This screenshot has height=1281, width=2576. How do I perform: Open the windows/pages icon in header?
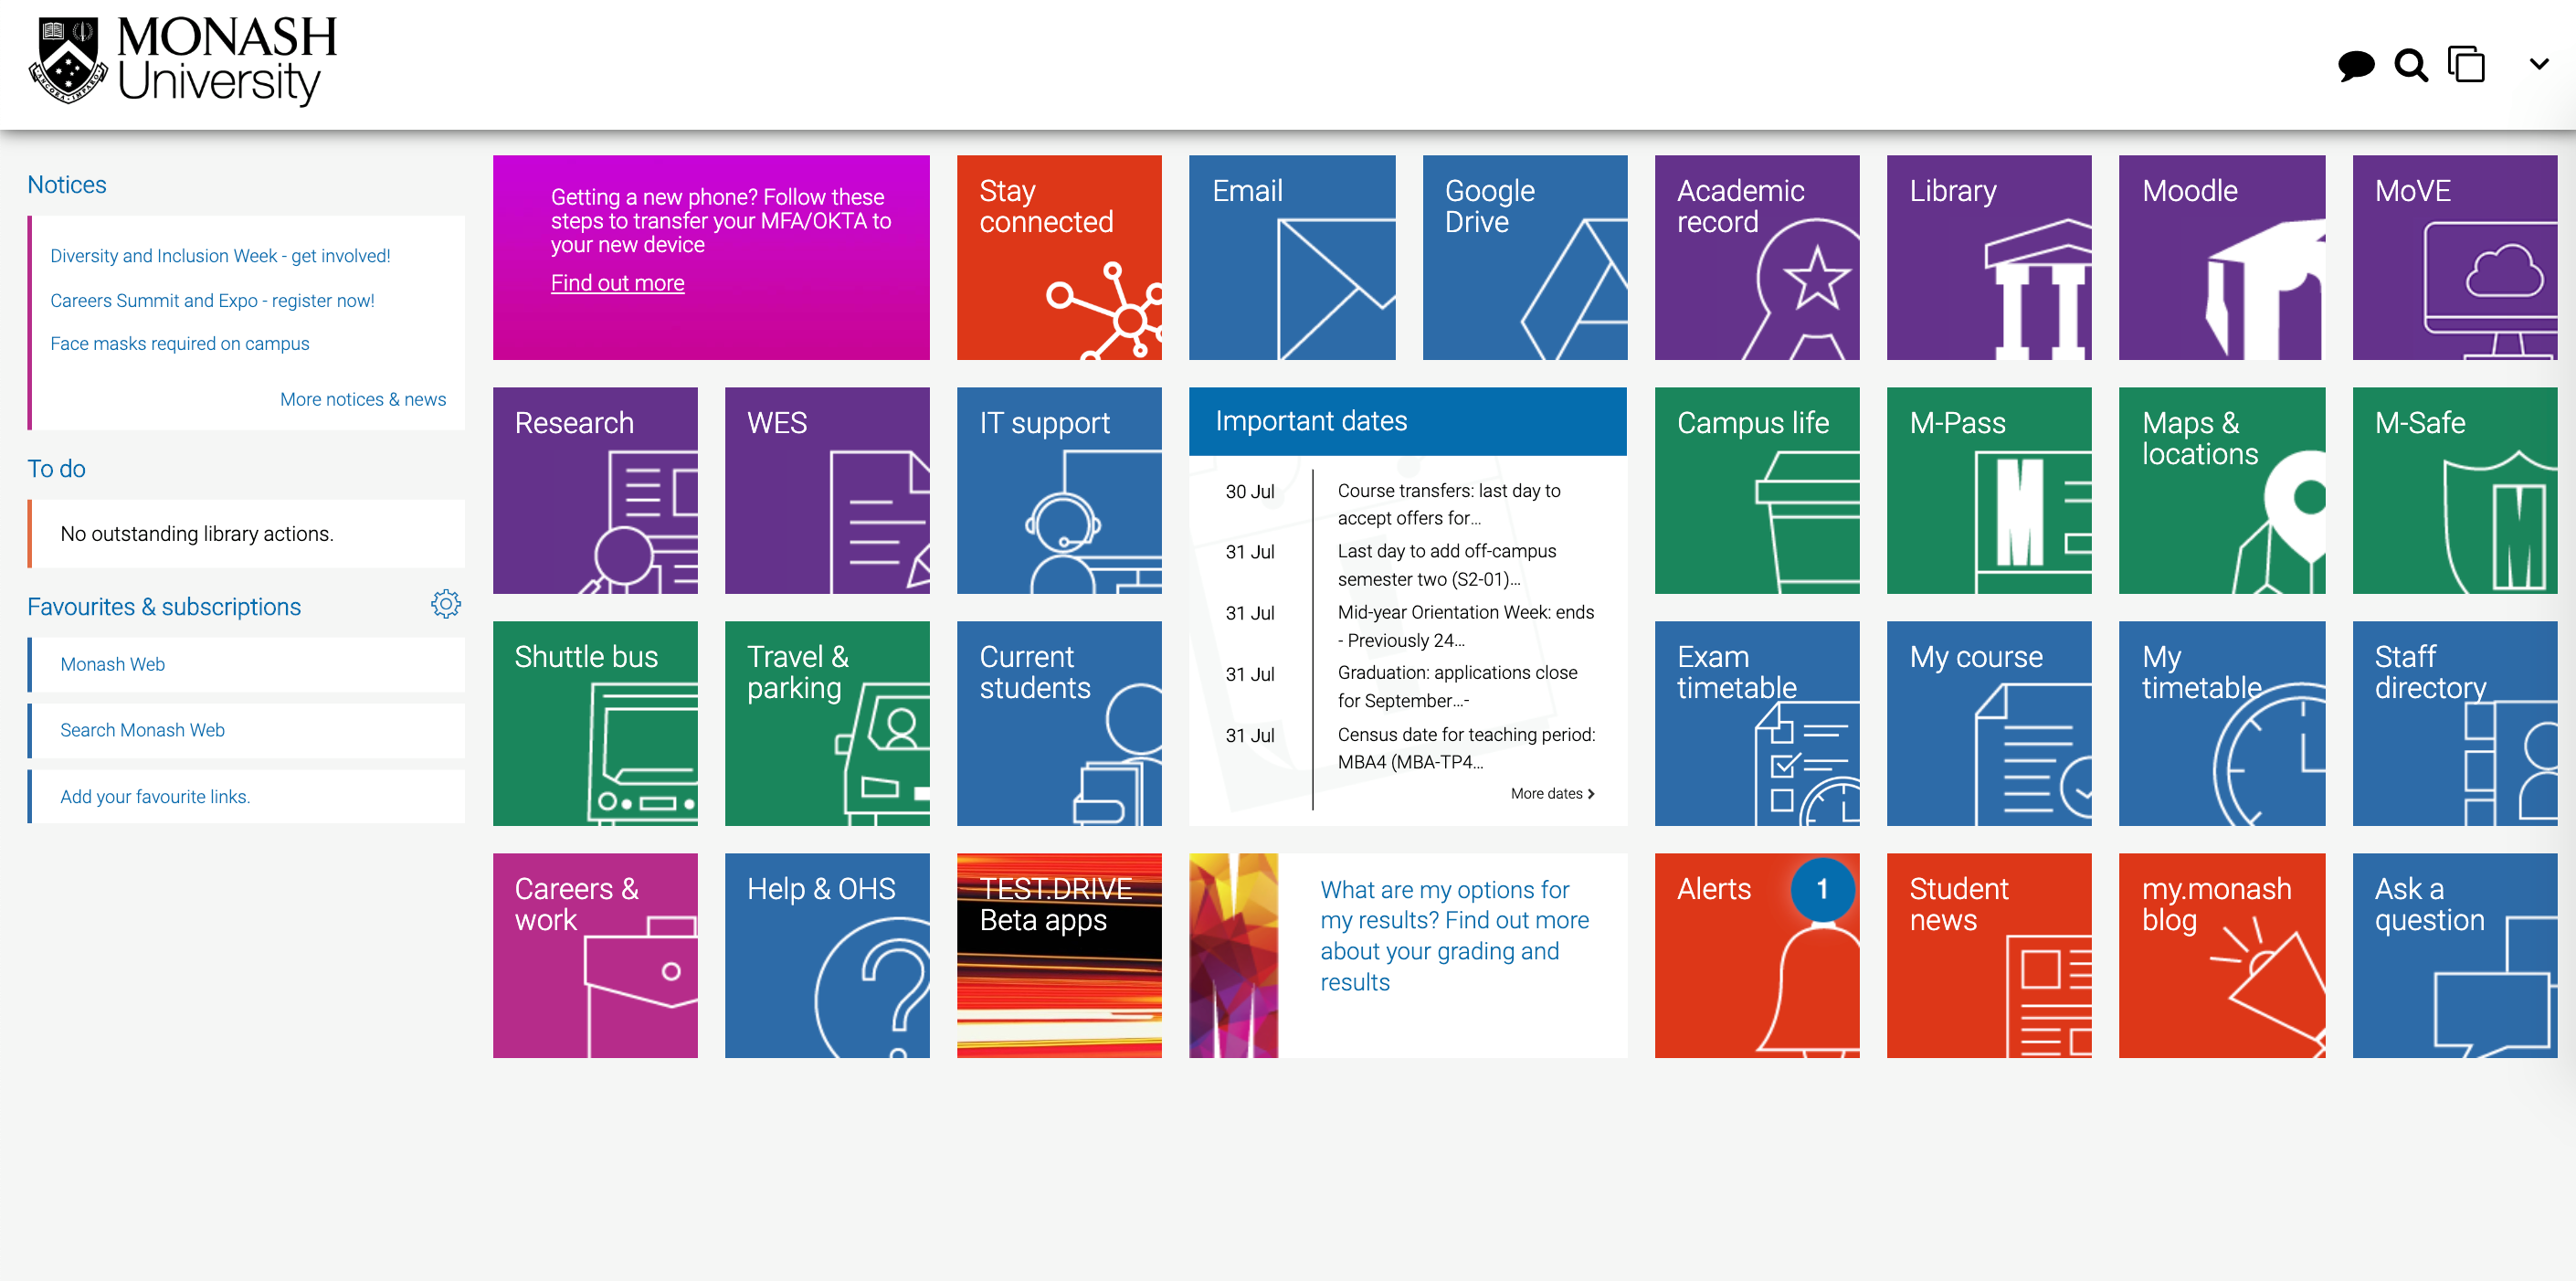(2466, 64)
